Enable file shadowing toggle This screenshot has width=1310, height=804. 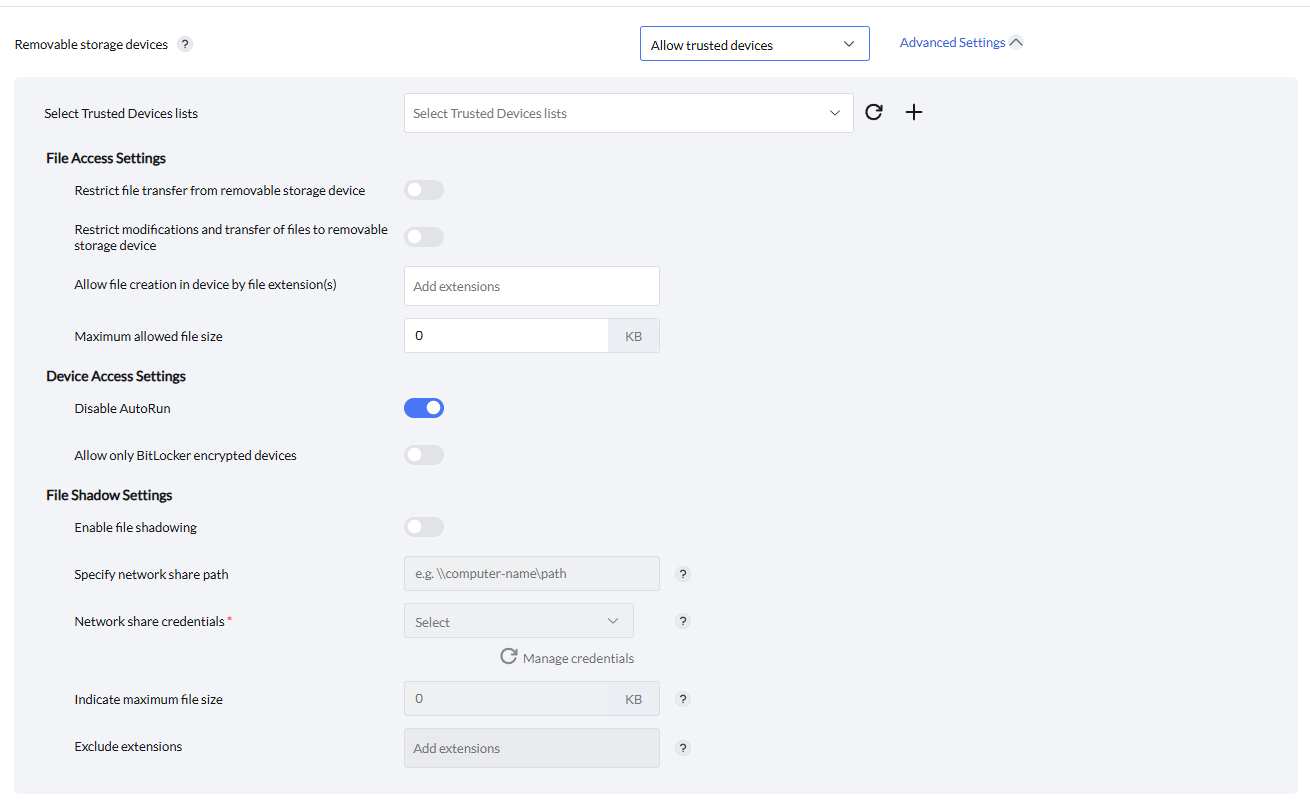click(x=424, y=527)
